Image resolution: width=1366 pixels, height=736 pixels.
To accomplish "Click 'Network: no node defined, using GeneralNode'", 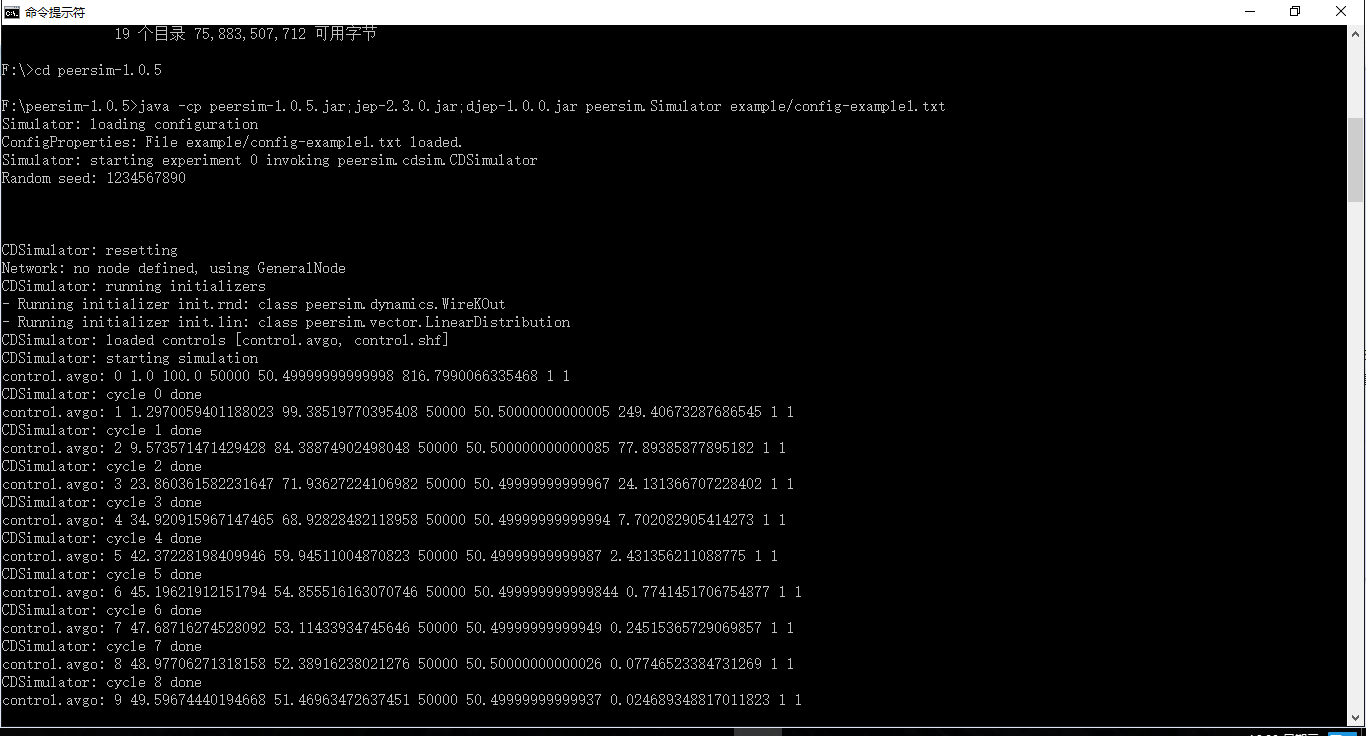I will [x=173, y=268].
